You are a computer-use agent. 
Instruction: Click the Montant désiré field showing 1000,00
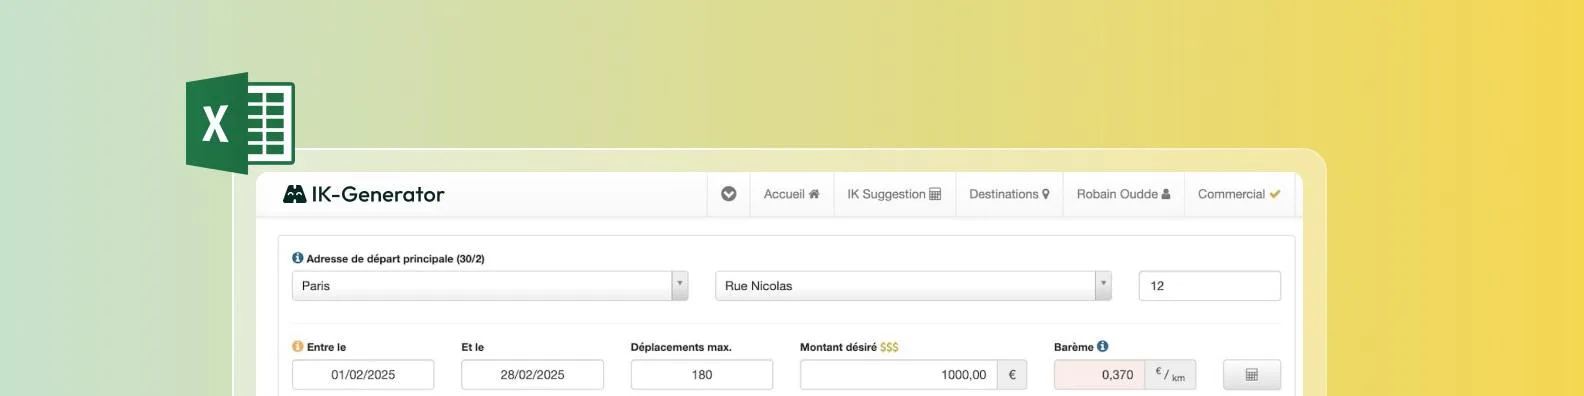pos(899,375)
